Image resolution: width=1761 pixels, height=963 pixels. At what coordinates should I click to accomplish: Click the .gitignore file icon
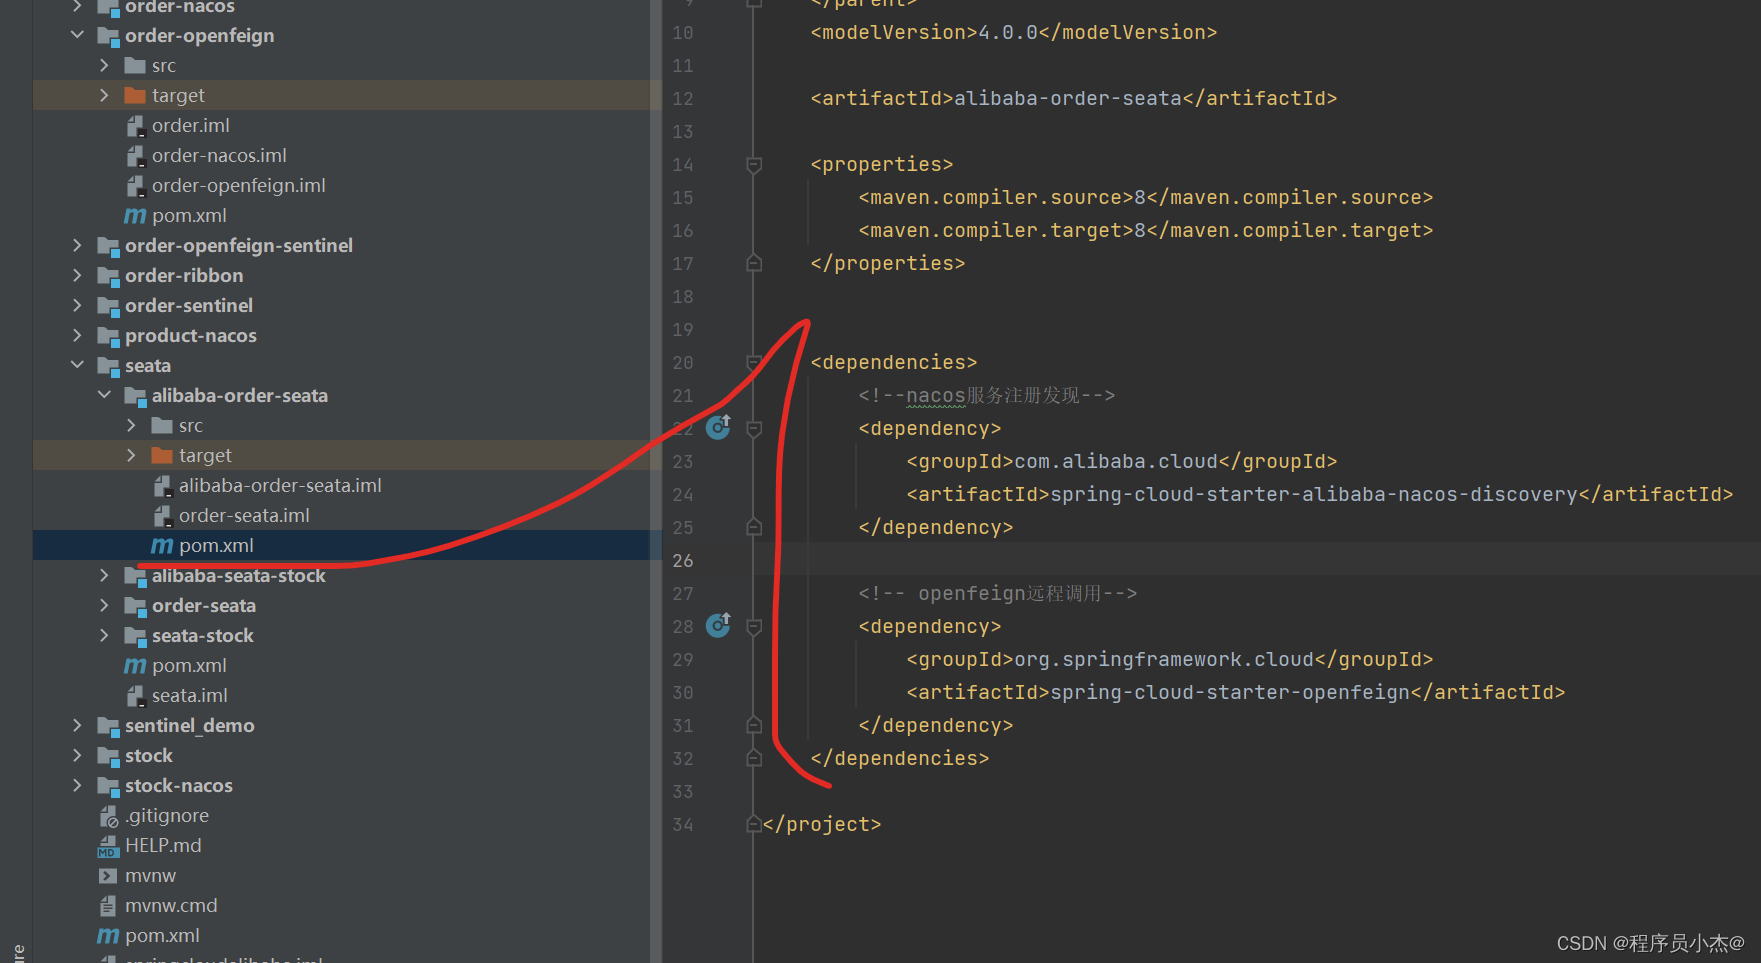[108, 816]
